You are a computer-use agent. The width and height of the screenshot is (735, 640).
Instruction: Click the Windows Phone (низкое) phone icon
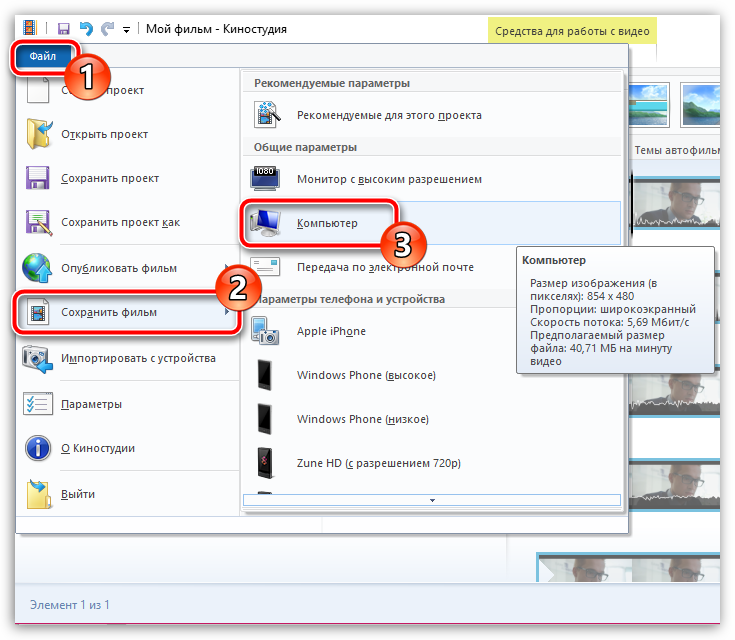[265, 419]
